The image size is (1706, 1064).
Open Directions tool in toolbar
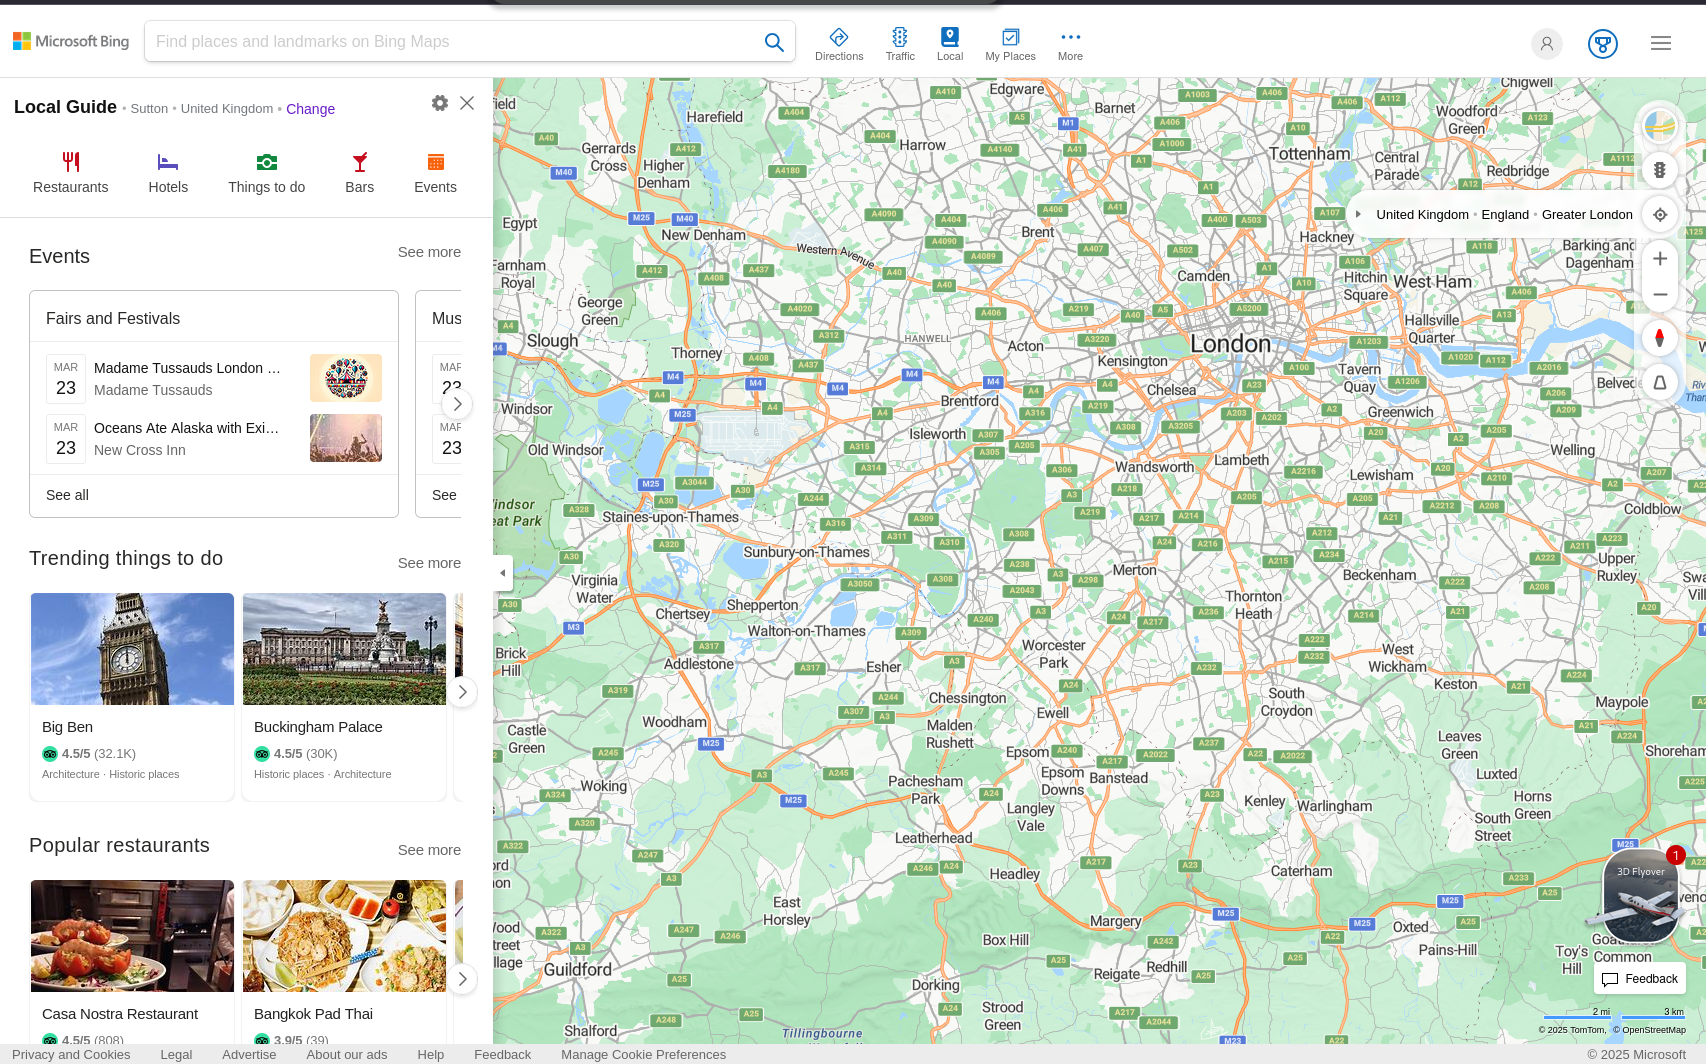[839, 44]
